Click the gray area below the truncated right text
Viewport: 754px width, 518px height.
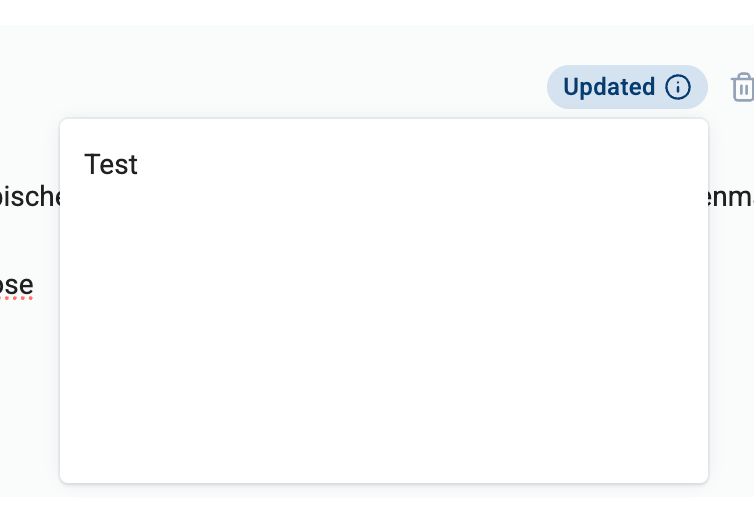731,300
